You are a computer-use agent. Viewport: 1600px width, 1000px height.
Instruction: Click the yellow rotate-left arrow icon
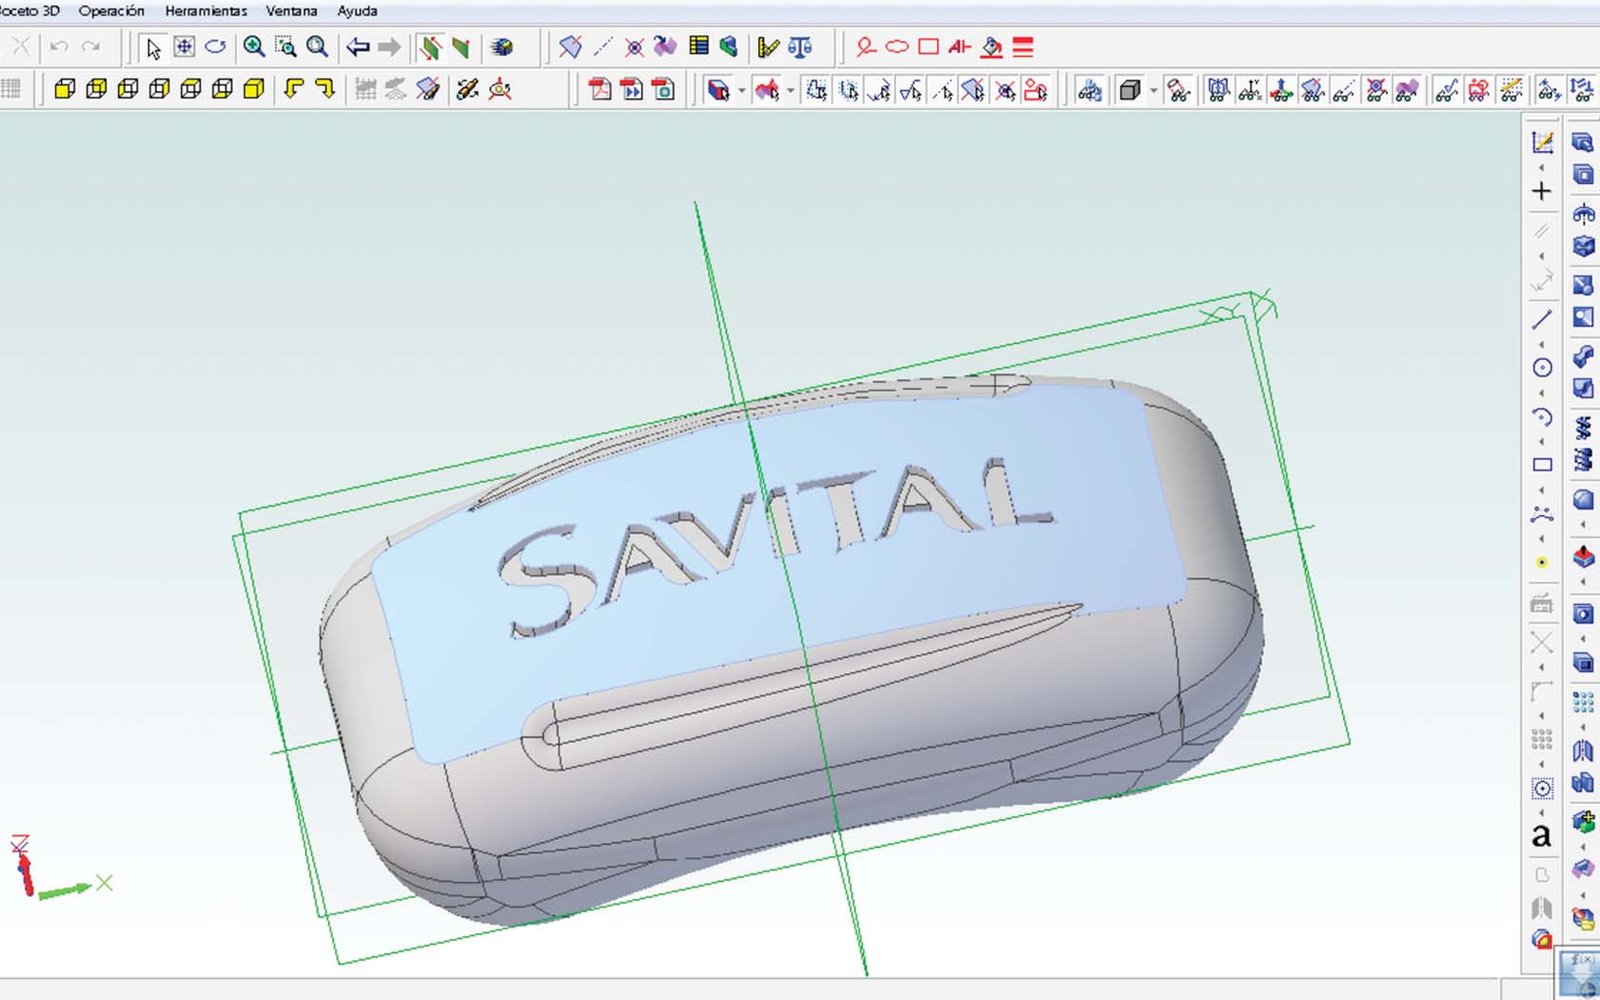point(293,89)
